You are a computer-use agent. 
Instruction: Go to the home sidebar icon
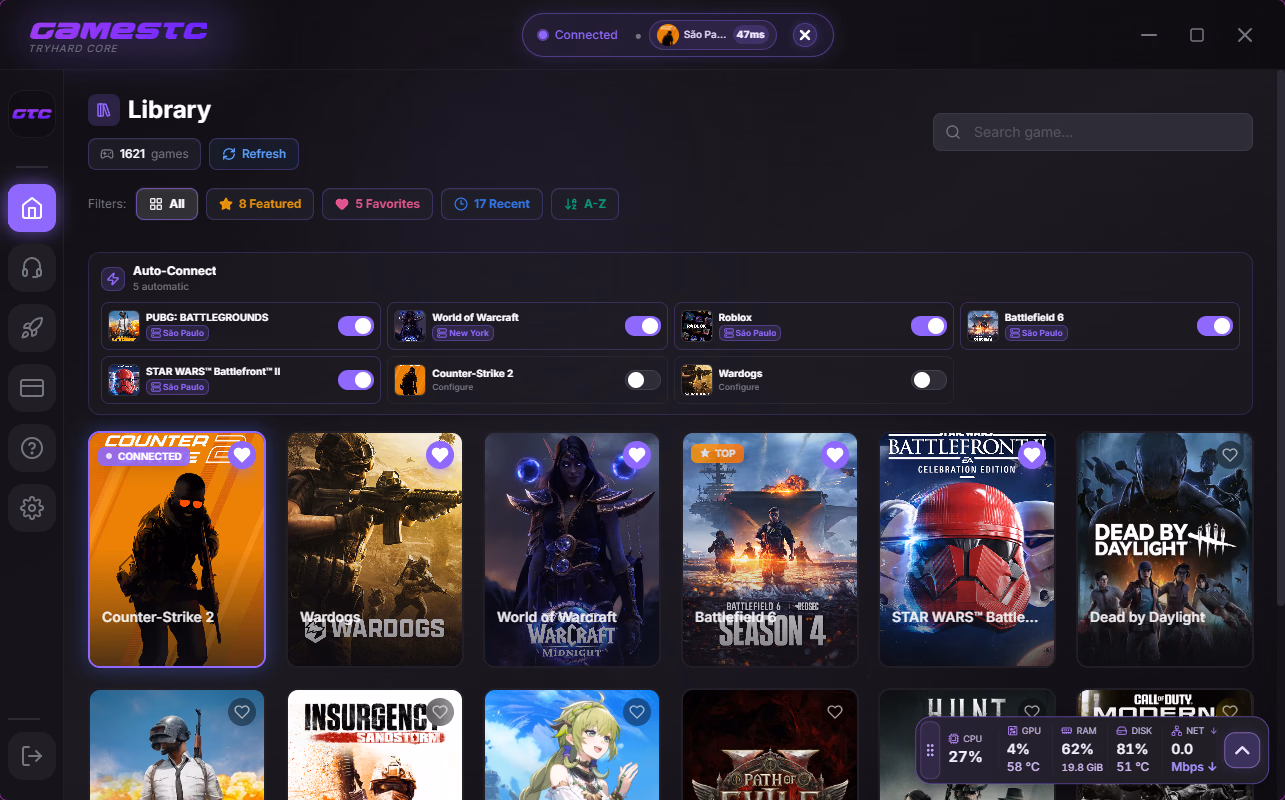click(32, 208)
